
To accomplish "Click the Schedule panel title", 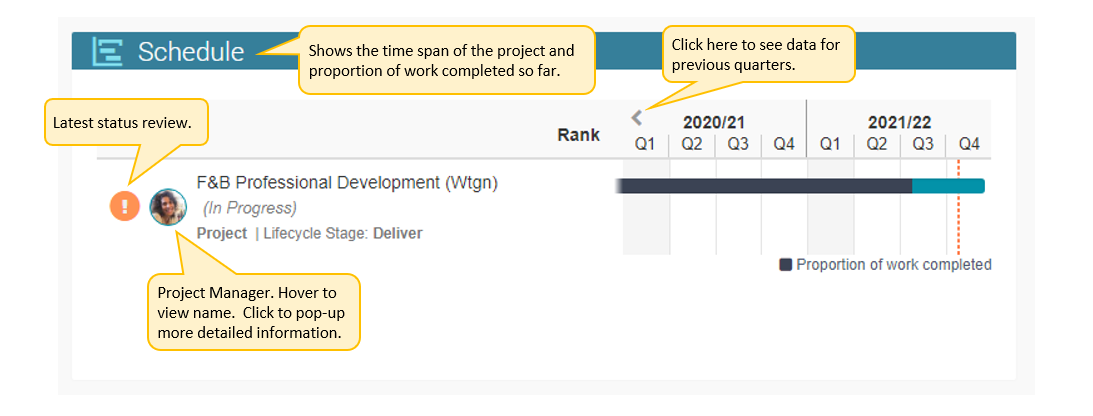I will 191,52.
